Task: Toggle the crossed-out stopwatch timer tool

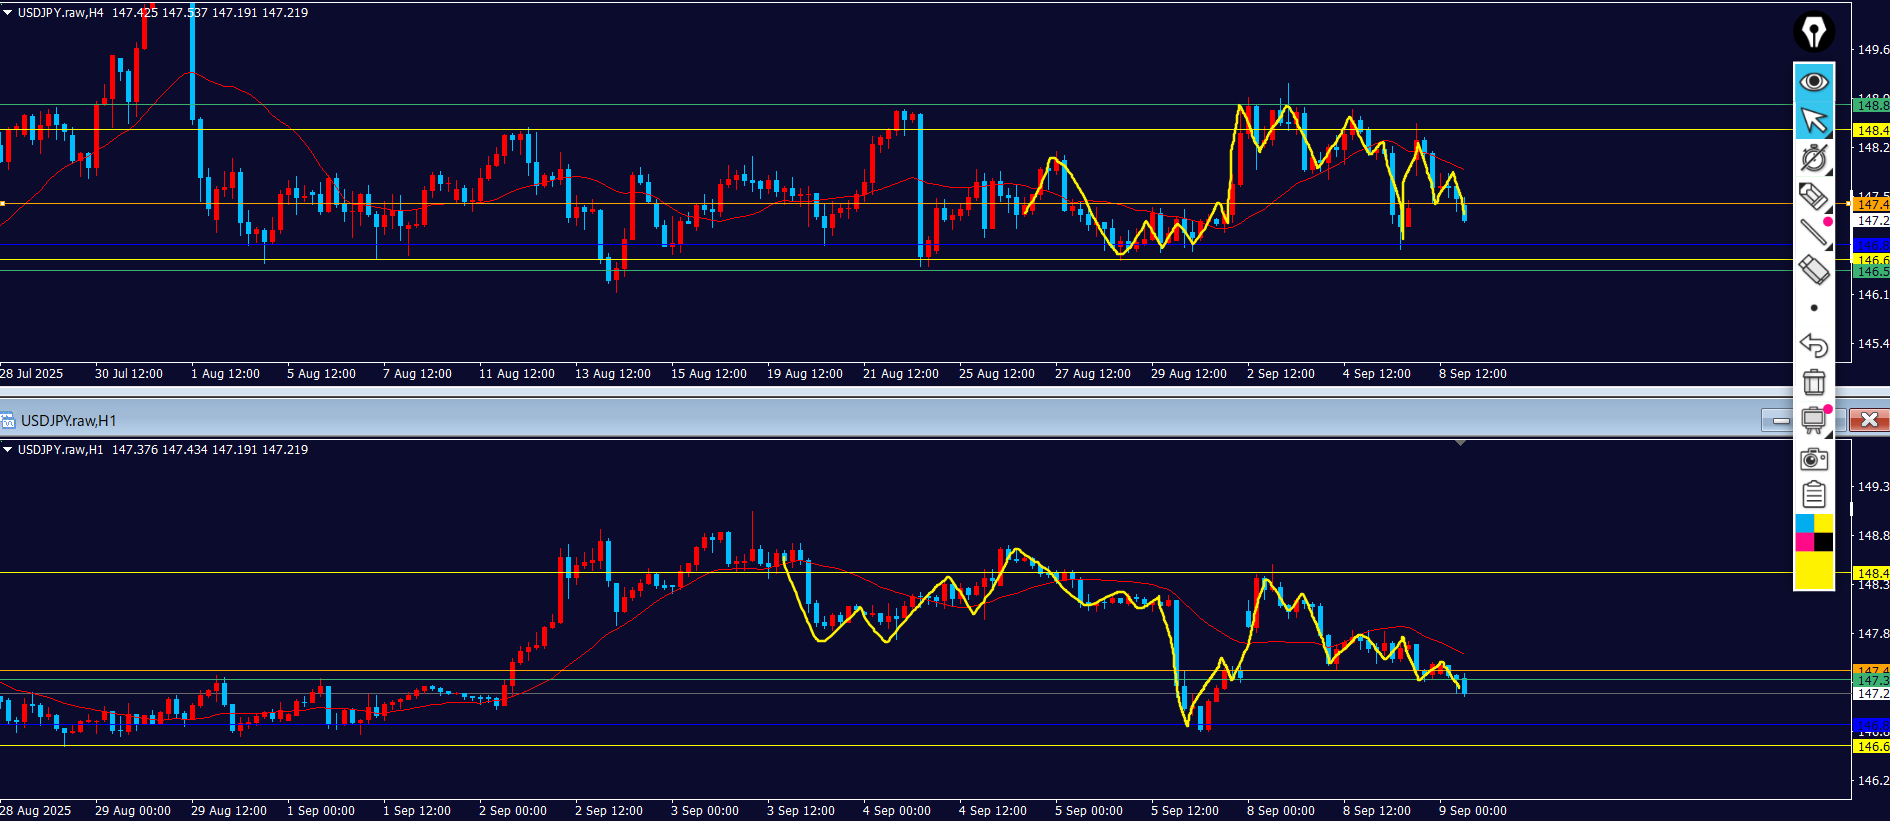Action: [x=1813, y=158]
